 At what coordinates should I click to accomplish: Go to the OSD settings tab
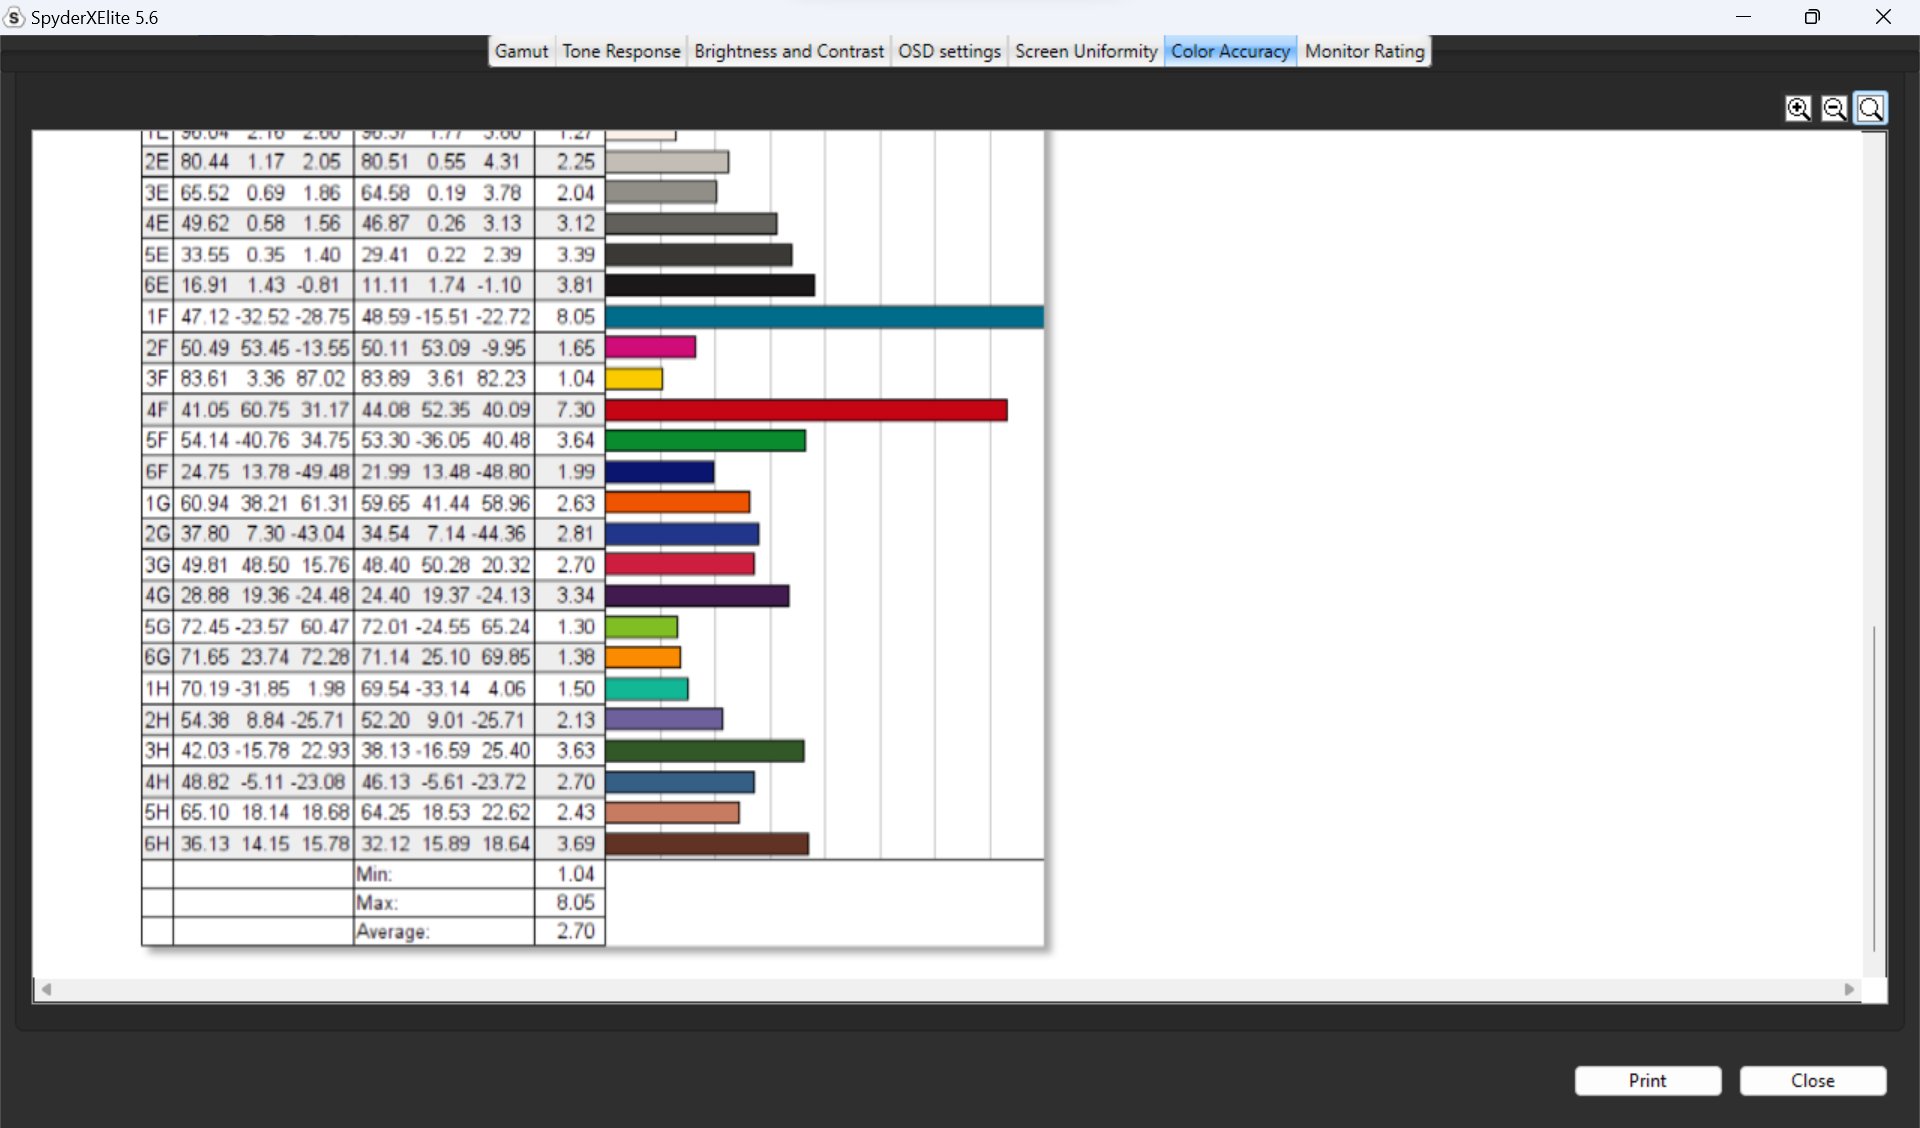949,51
